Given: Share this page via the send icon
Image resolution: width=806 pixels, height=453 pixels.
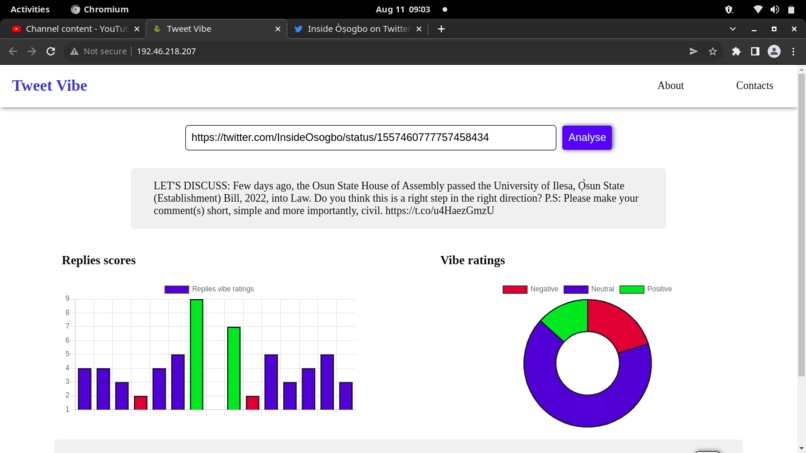Looking at the screenshot, I should click(693, 51).
